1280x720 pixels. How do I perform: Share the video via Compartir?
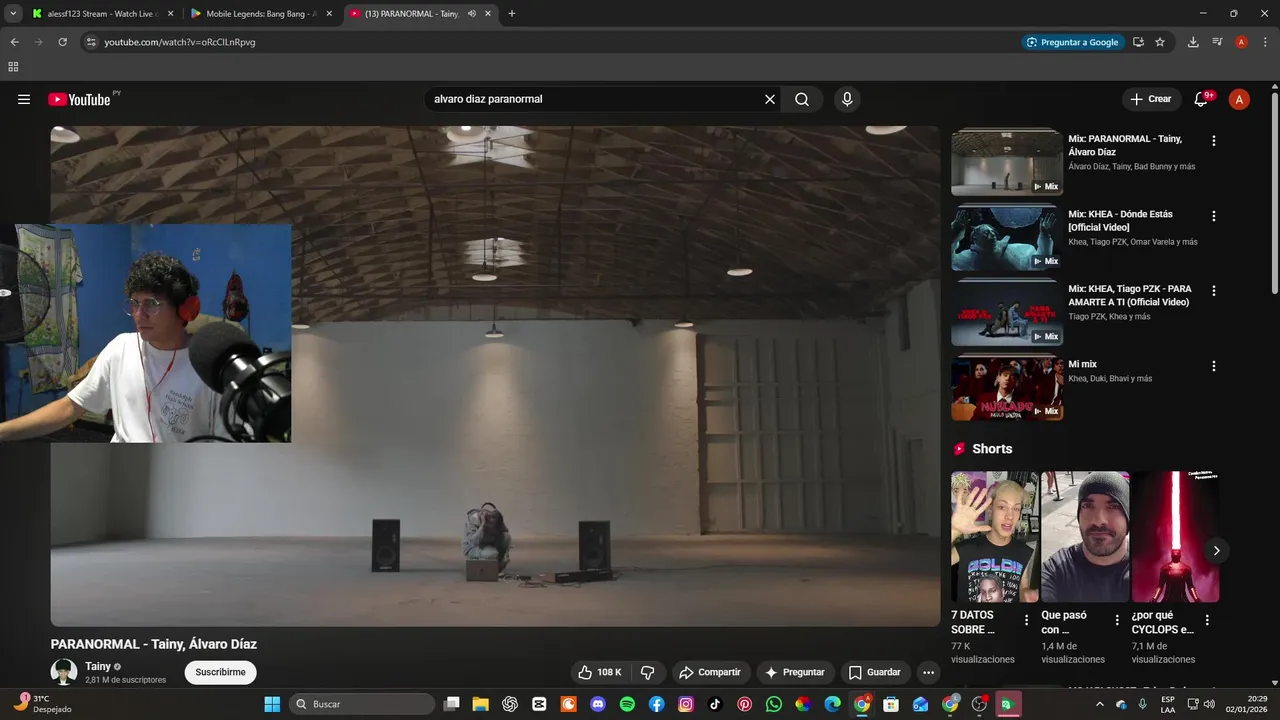[x=710, y=672]
